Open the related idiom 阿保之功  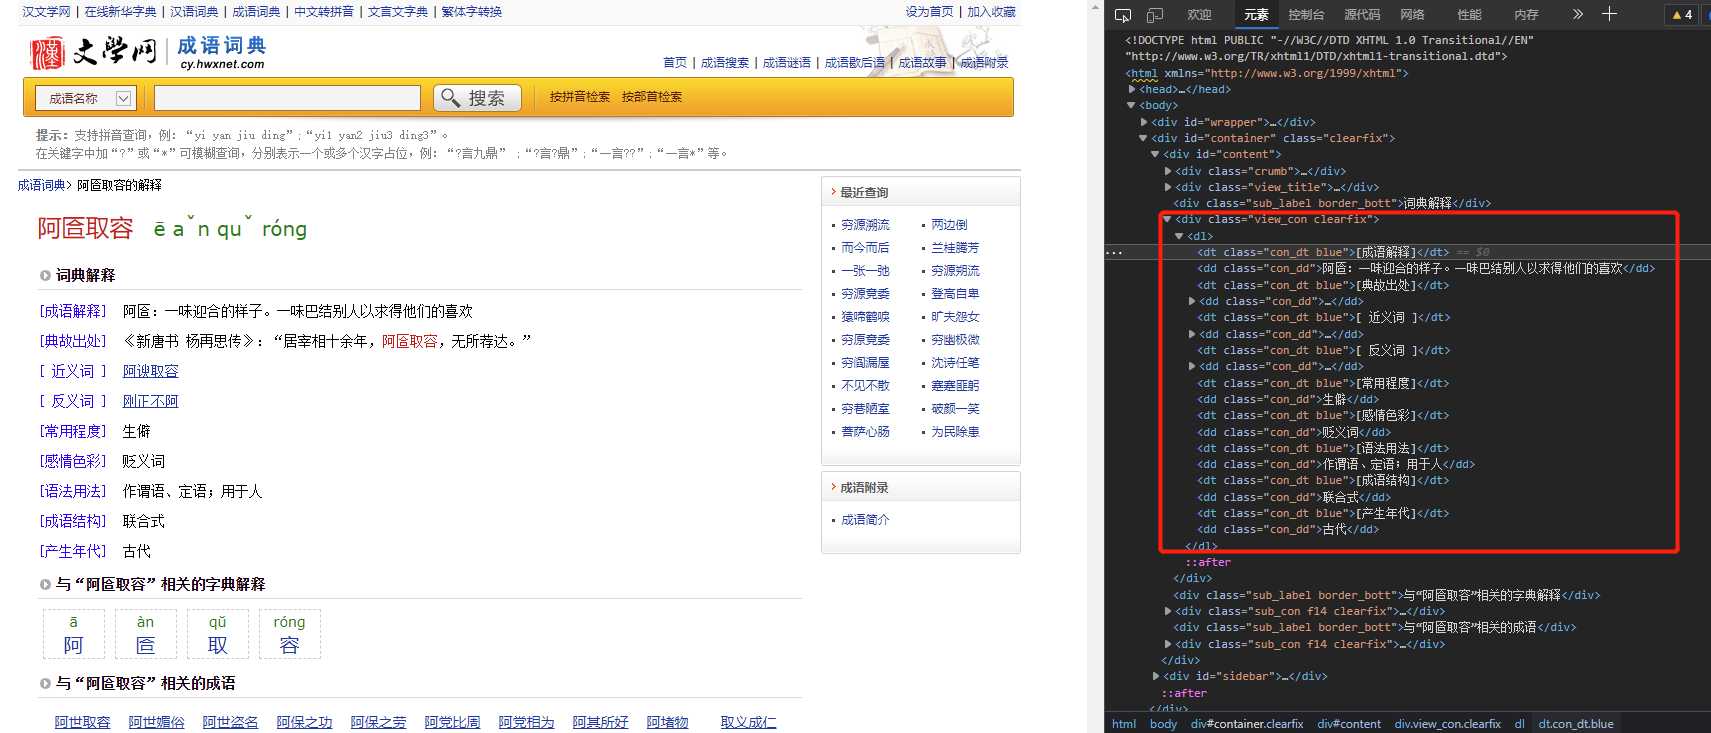tap(304, 722)
